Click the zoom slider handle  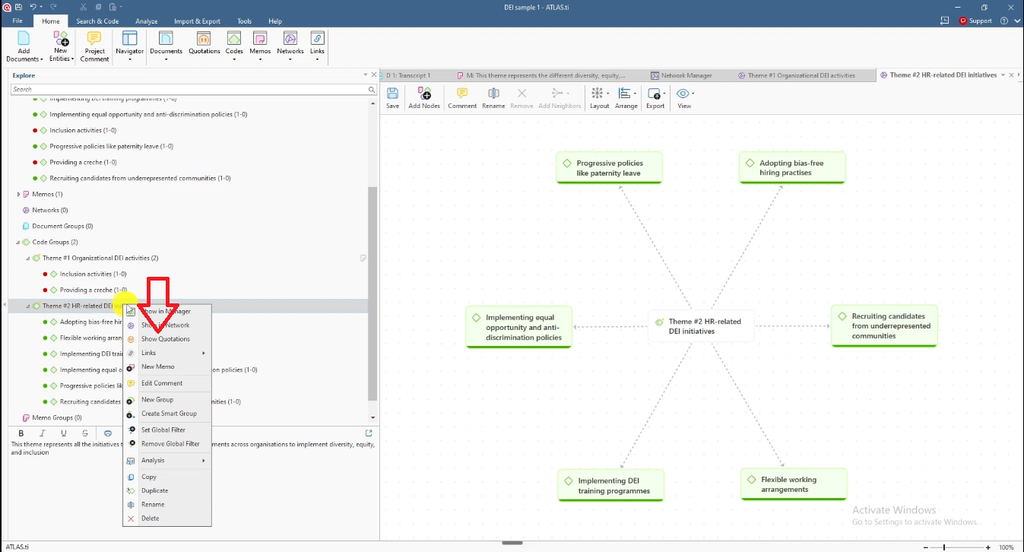point(944,547)
